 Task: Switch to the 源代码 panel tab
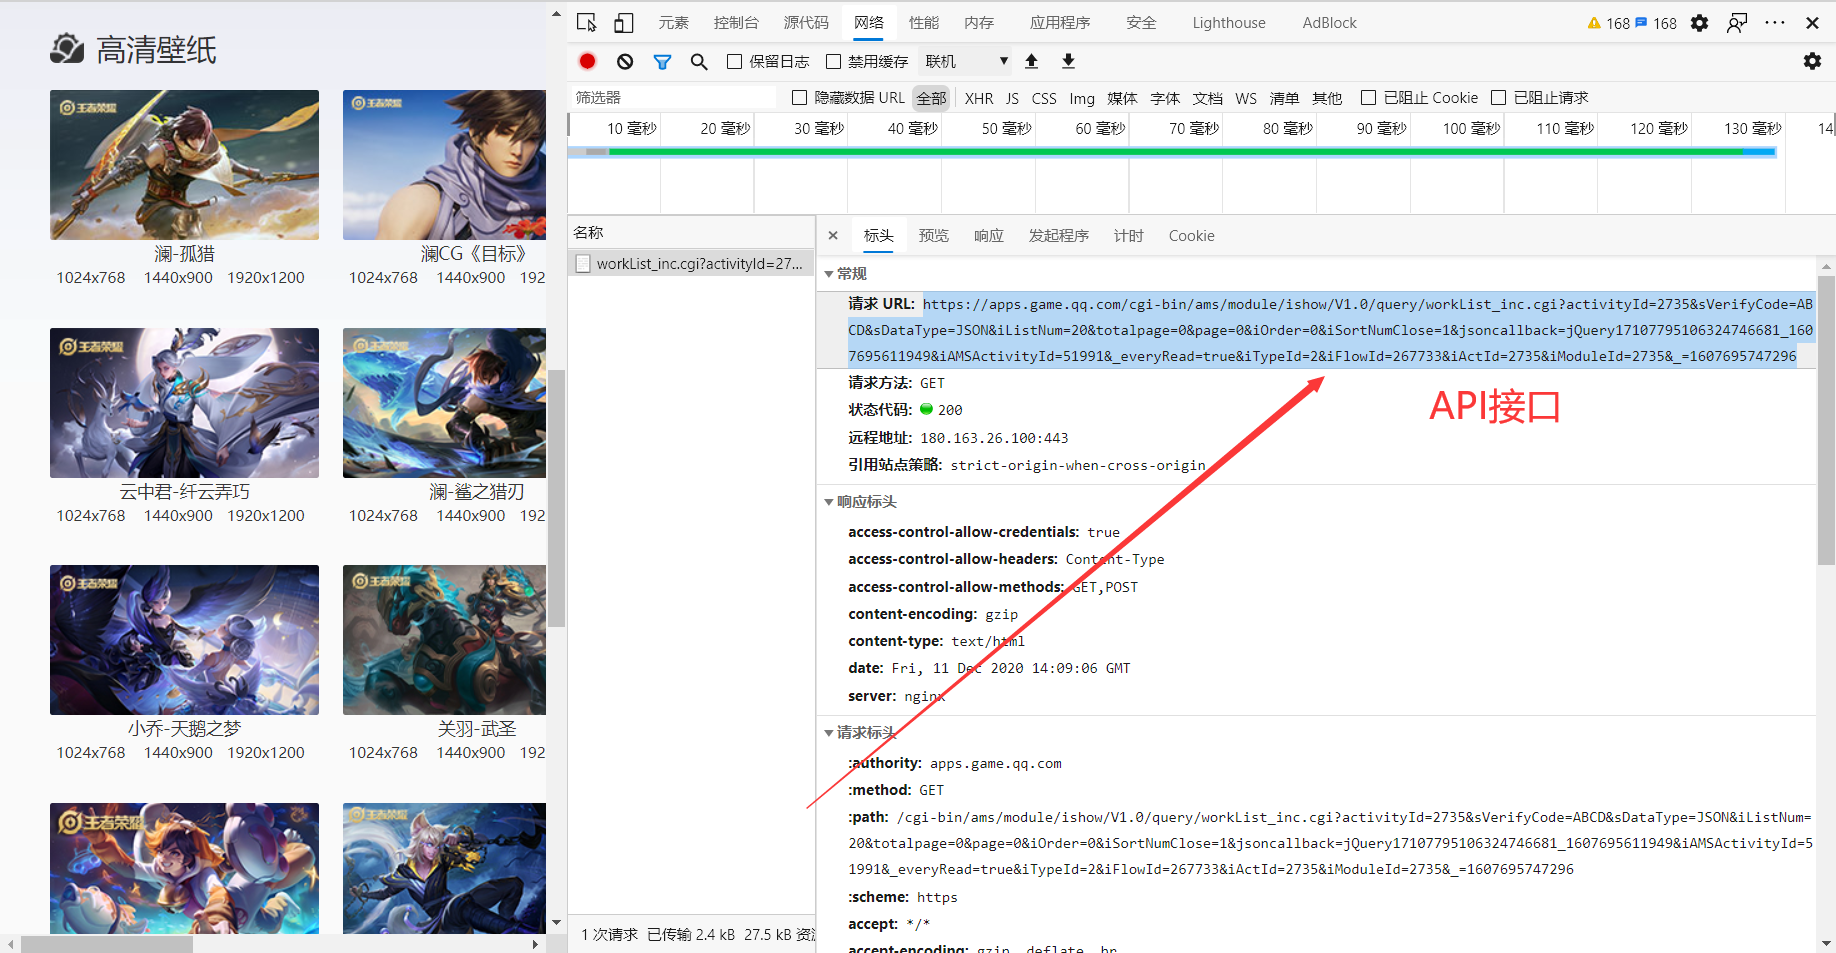[806, 22]
